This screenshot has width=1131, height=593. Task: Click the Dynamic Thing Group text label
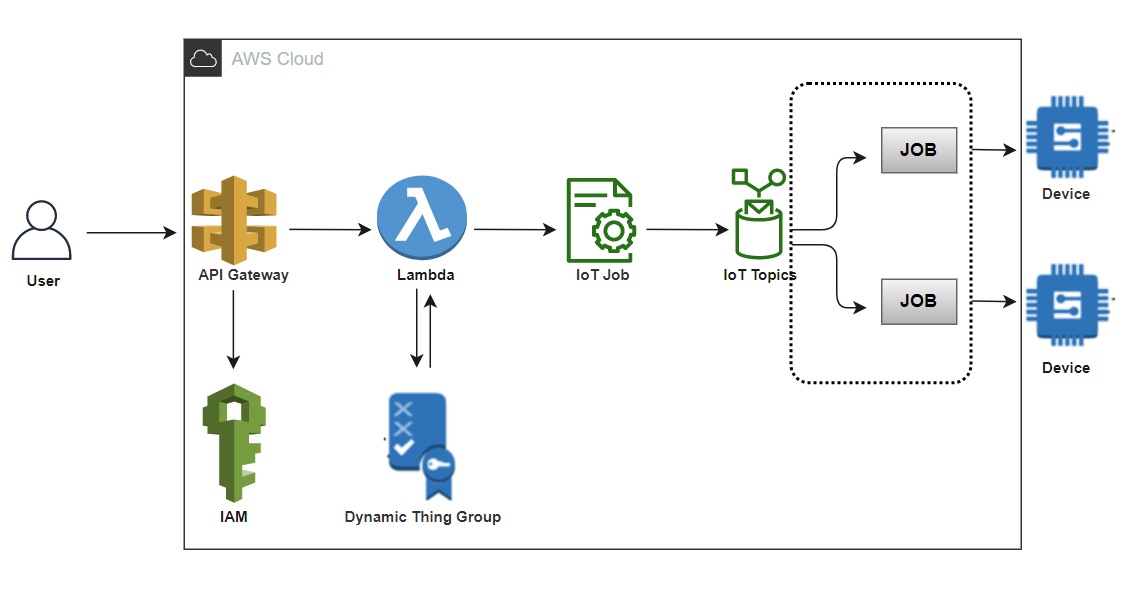tap(423, 517)
